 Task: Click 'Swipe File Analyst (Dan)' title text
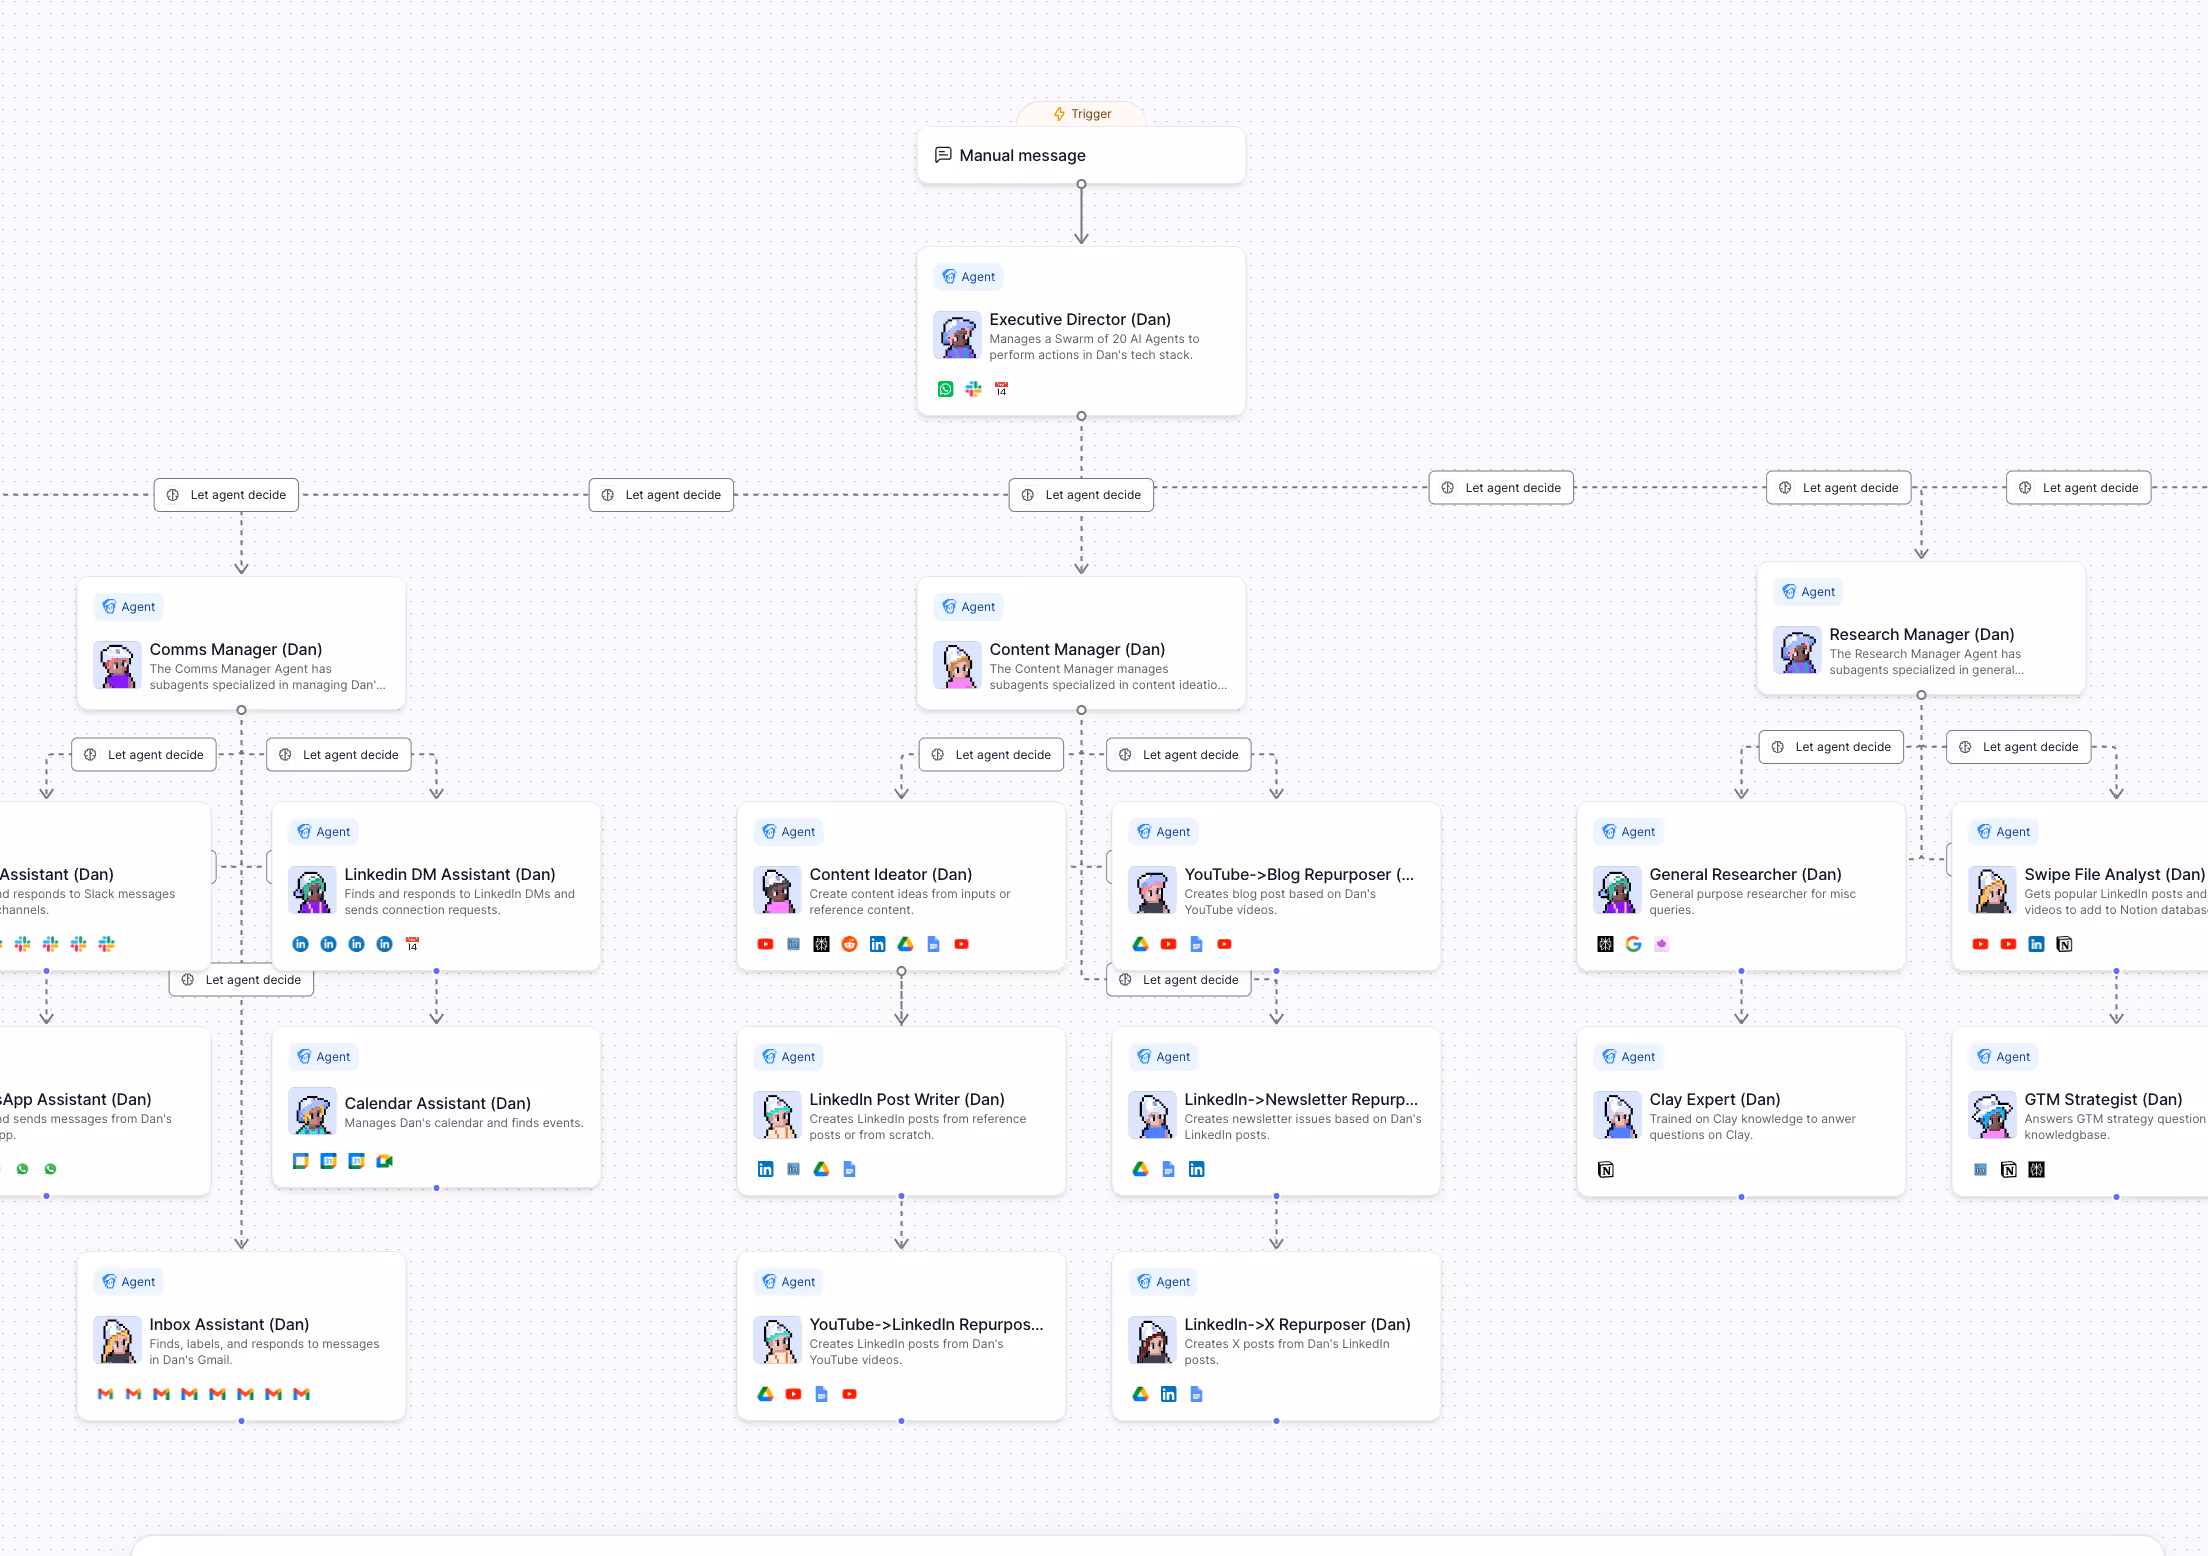pyautogui.click(x=2114, y=874)
